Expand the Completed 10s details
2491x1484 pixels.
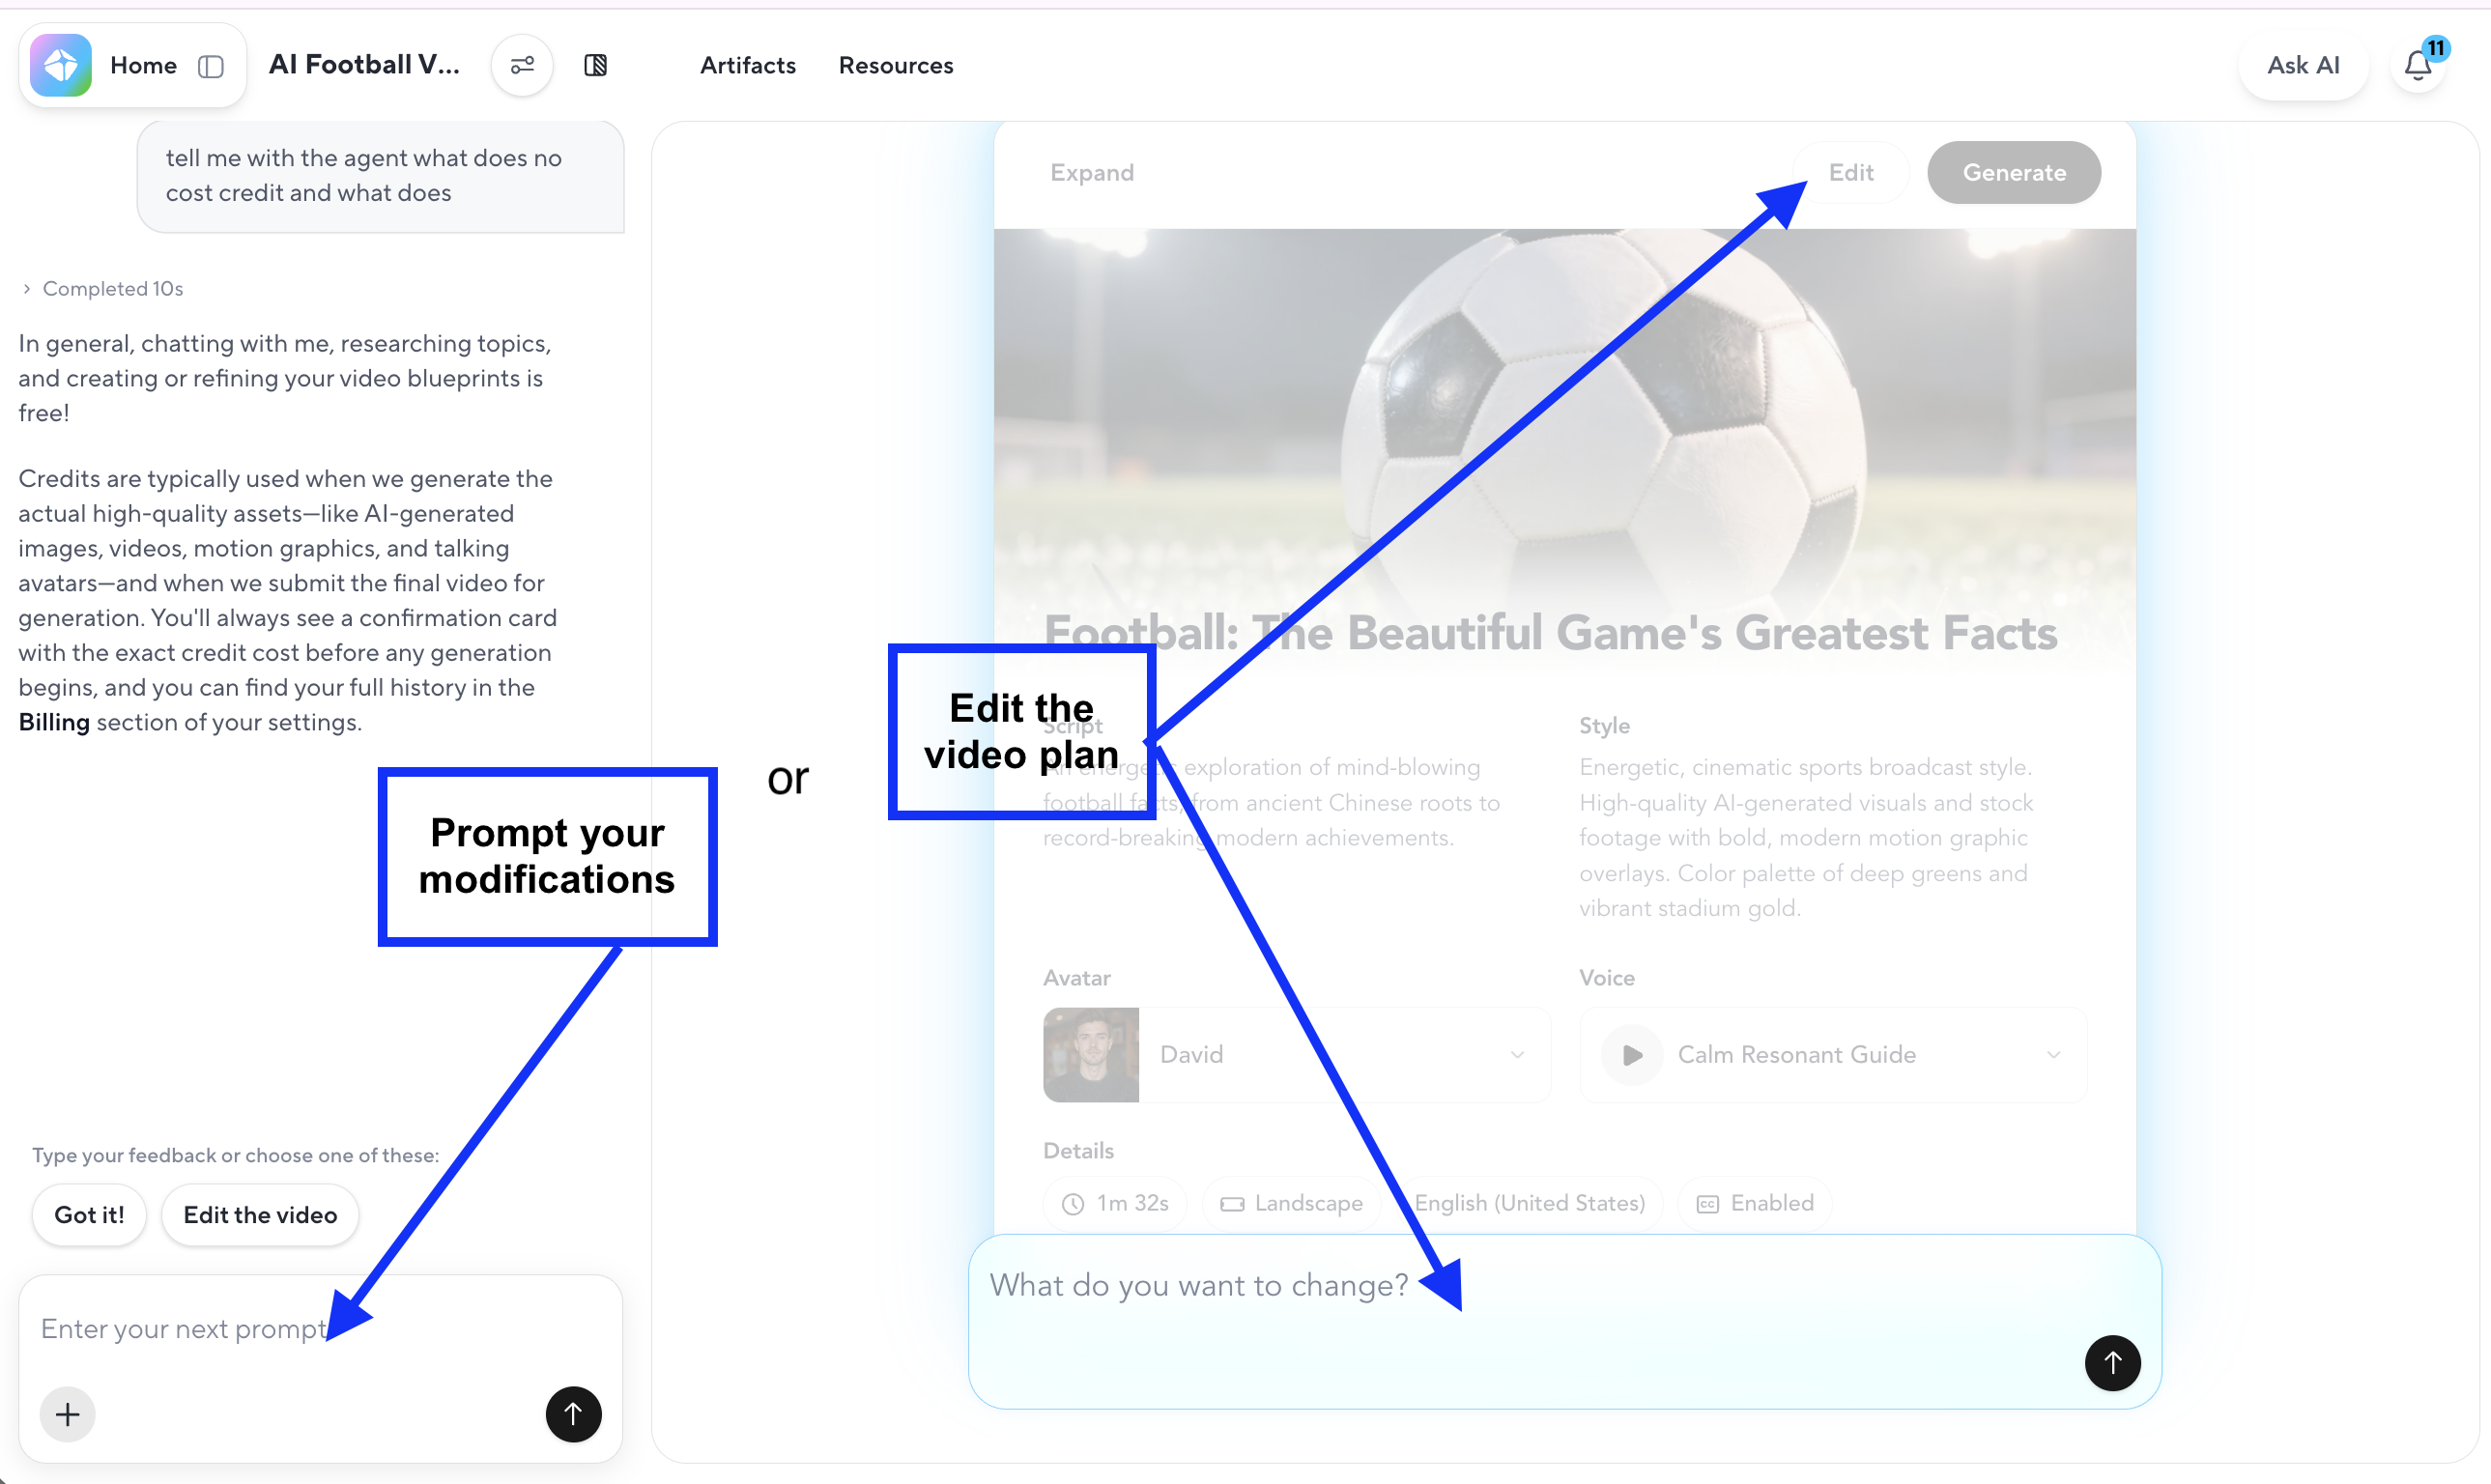tap(102, 289)
